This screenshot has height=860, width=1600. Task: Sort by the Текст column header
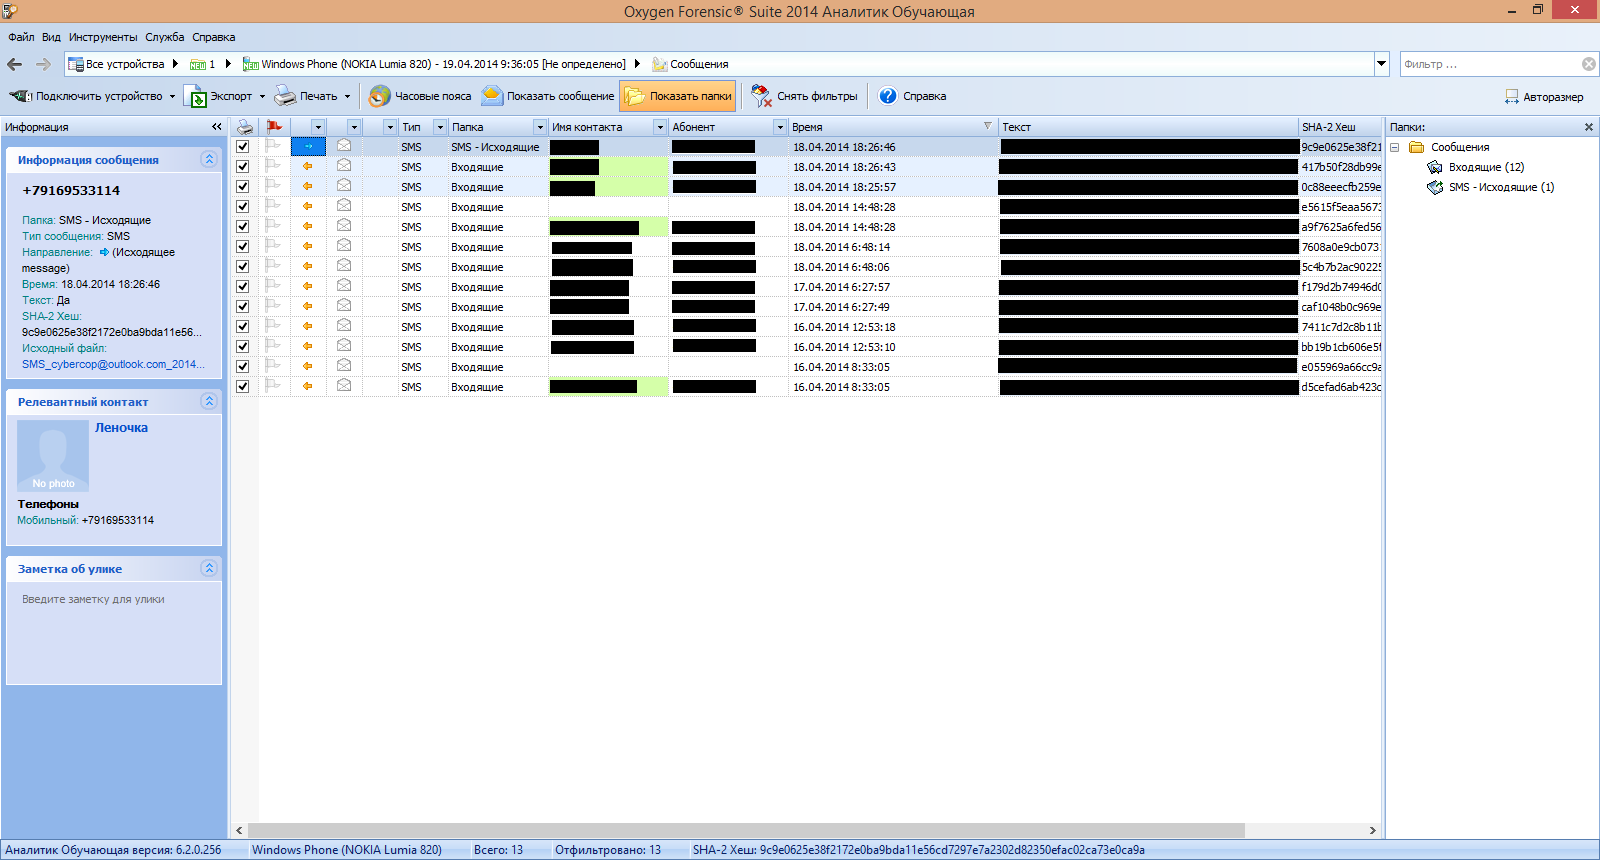(1148, 127)
